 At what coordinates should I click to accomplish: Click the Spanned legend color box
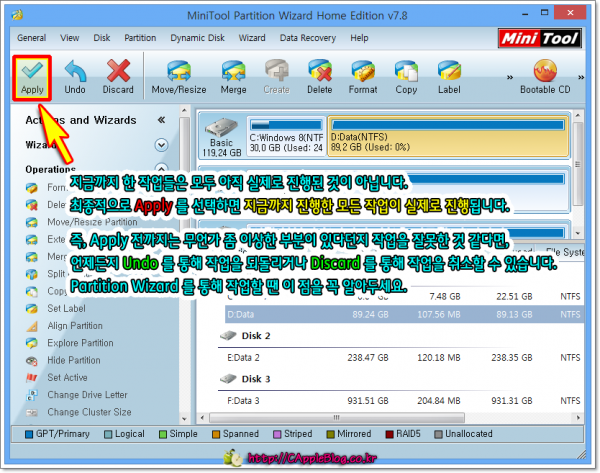point(216,434)
